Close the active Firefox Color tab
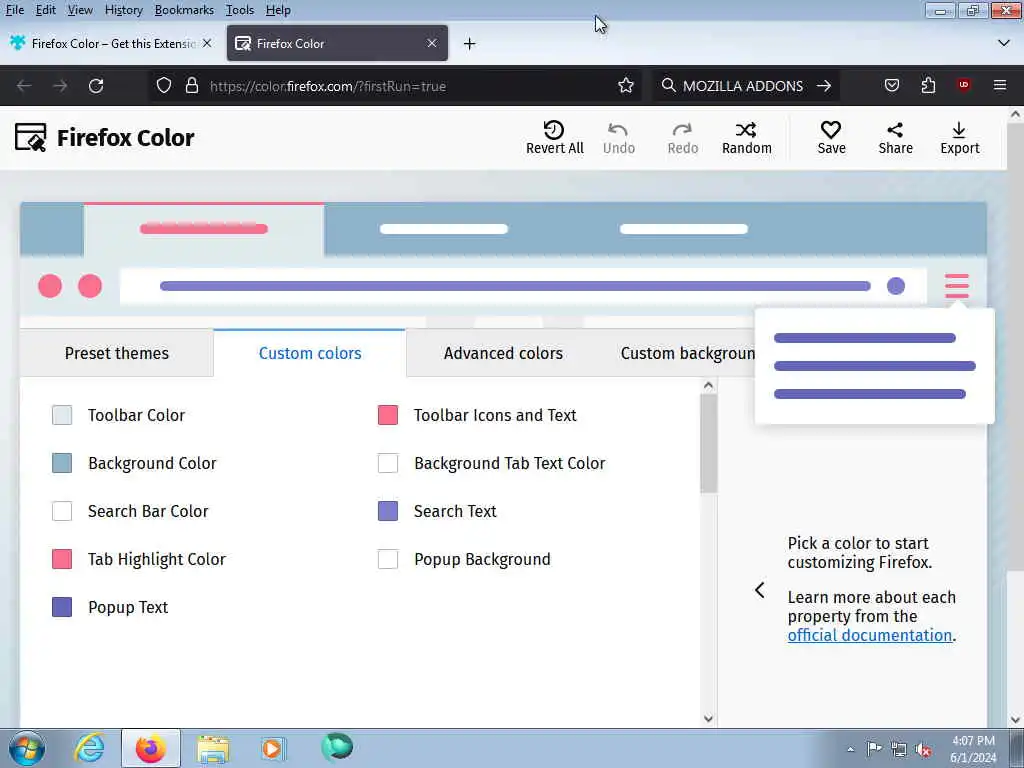Screen dimensions: 1024x768 (432, 43)
